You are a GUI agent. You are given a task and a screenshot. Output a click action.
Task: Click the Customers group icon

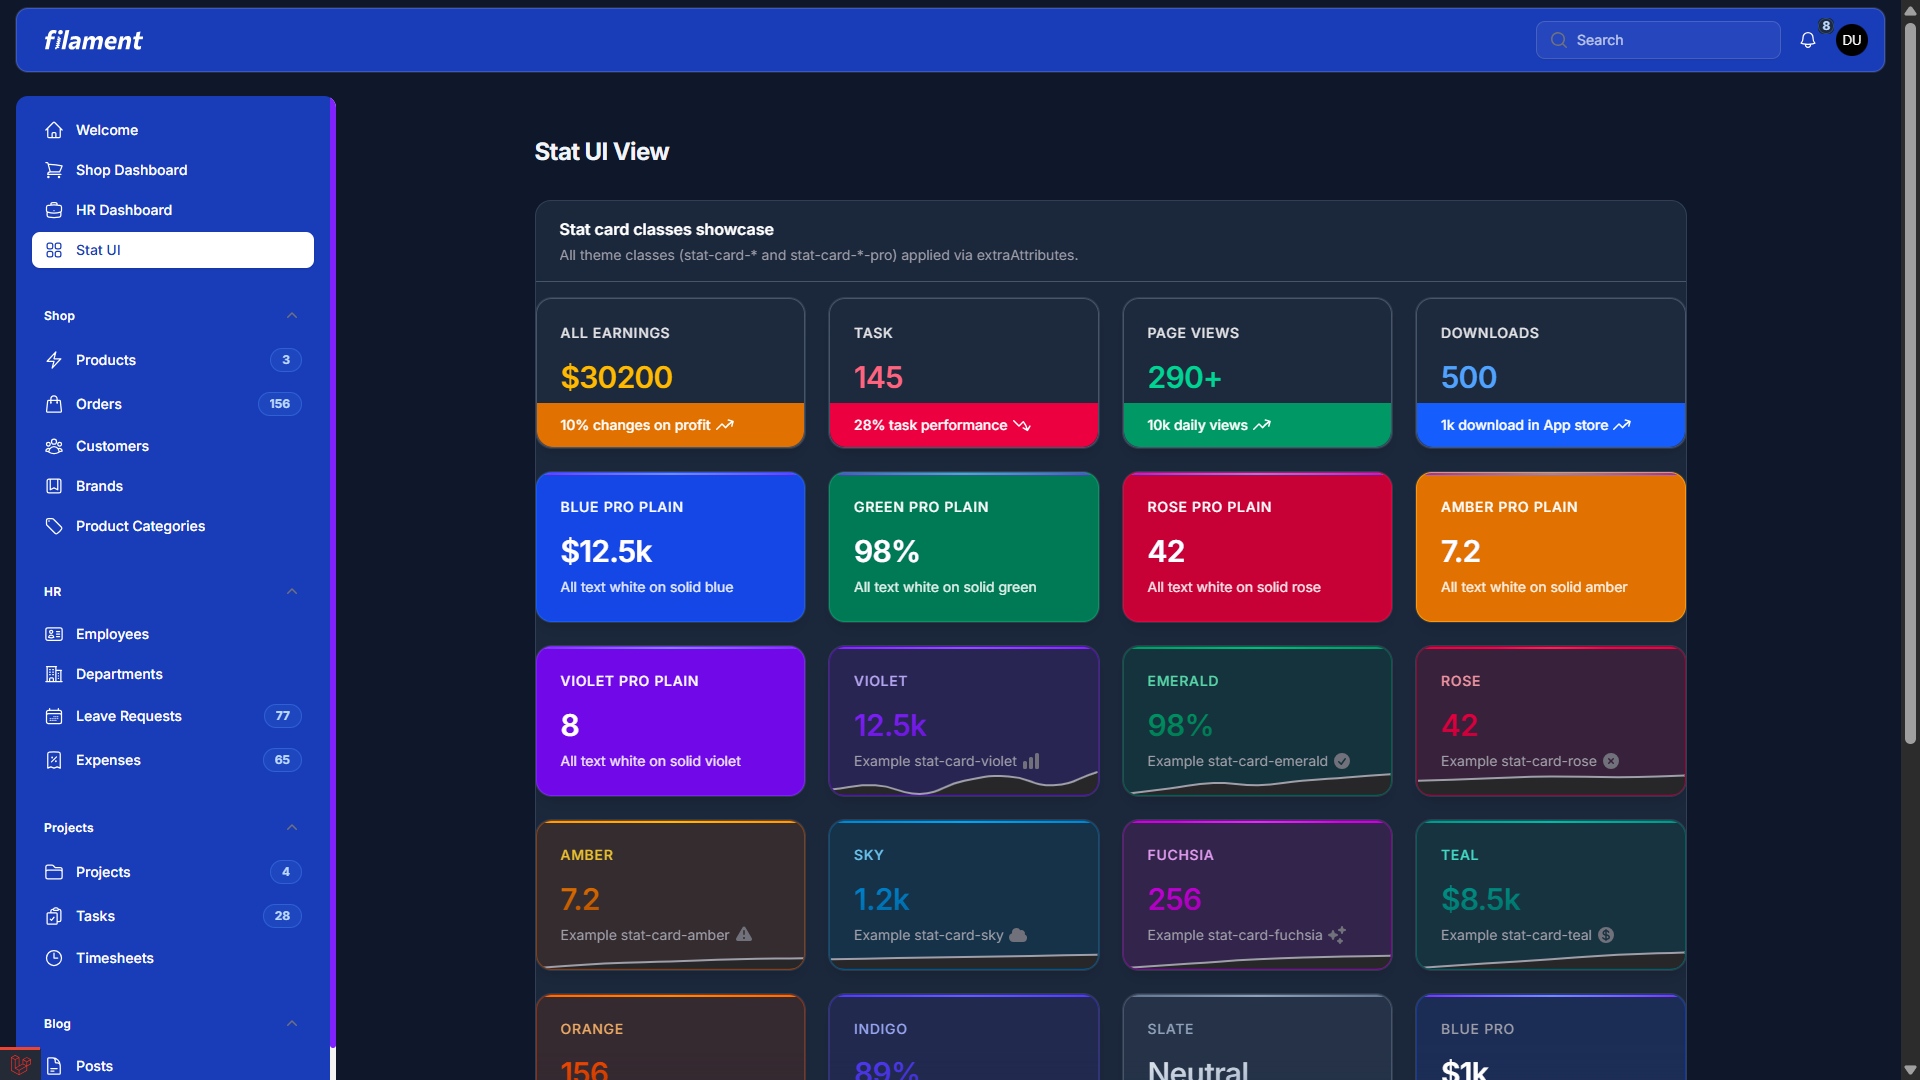point(54,446)
